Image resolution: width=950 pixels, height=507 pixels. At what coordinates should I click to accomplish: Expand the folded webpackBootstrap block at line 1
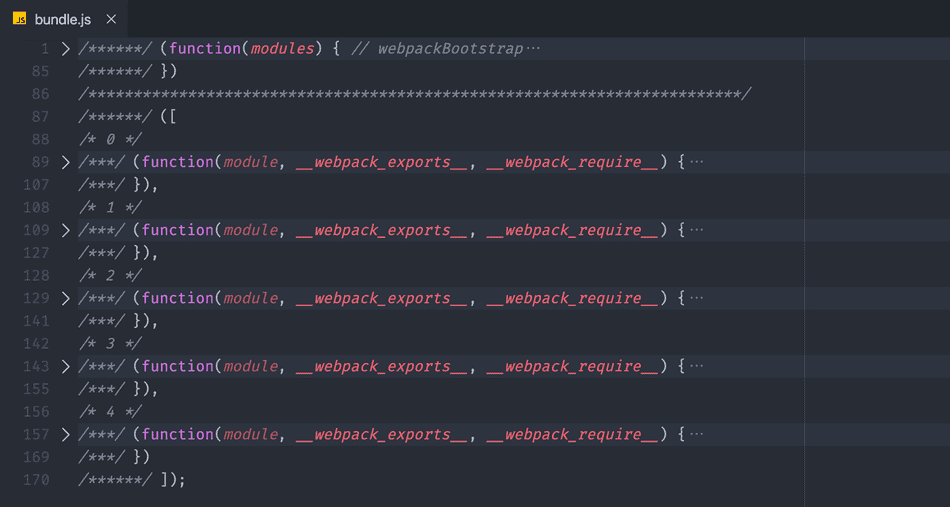pos(66,49)
